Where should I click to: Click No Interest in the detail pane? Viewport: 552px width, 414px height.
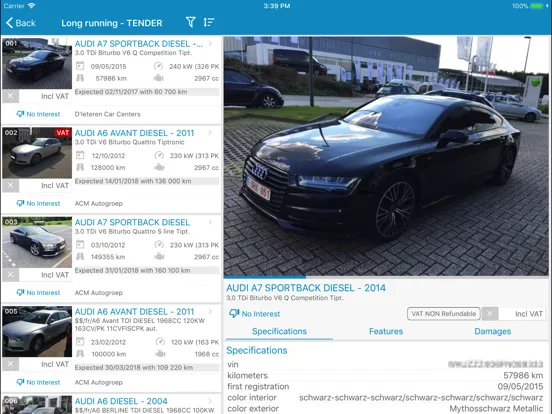pyautogui.click(x=254, y=314)
